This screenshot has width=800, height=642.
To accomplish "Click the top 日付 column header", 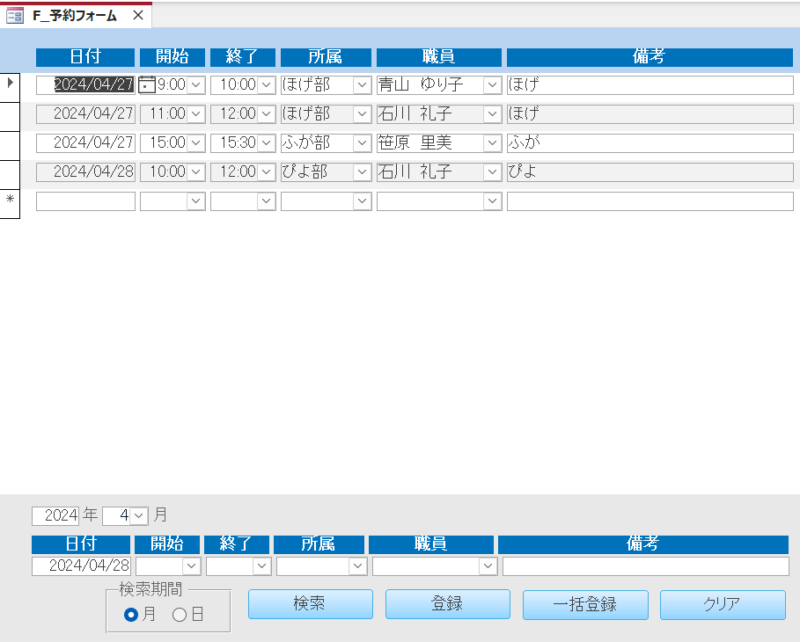I will [x=85, y=57].
